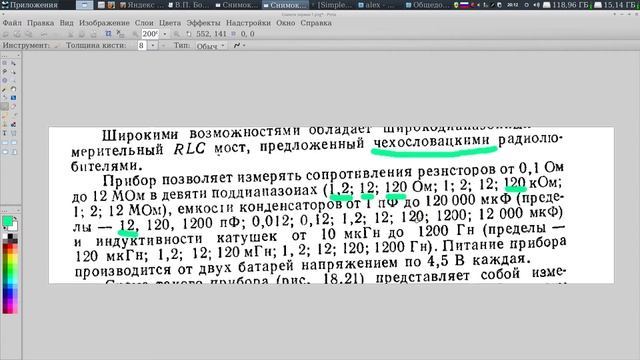The height and width of the screenshot is (360, 640).
Task: Click the New image toolbar icon
Action: pyautogui.click(x=6, y=34)
